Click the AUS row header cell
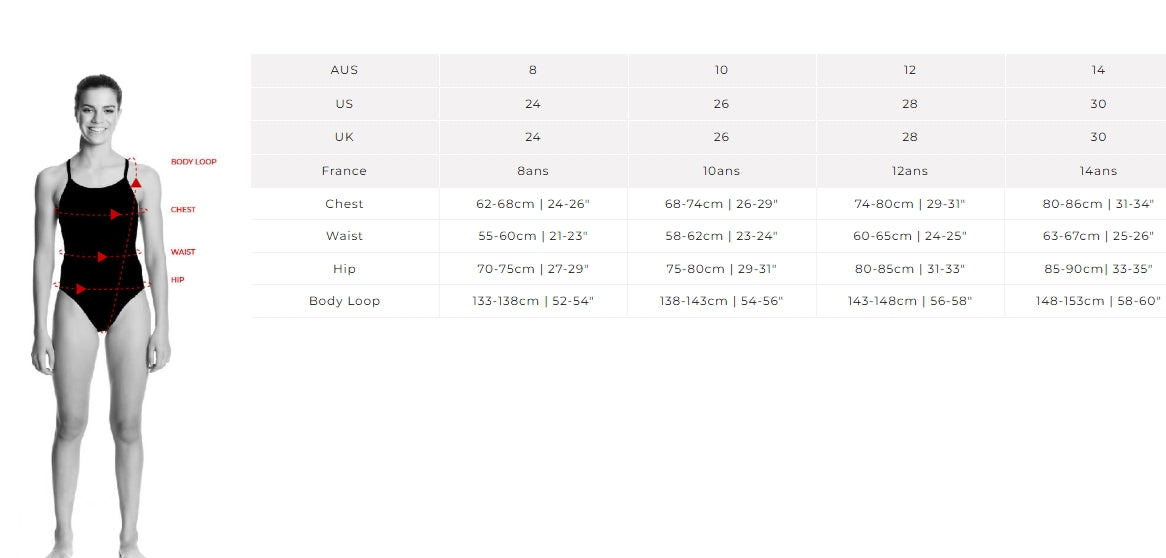The width and height of the screenshot is (1166, 558). [345, 70]
